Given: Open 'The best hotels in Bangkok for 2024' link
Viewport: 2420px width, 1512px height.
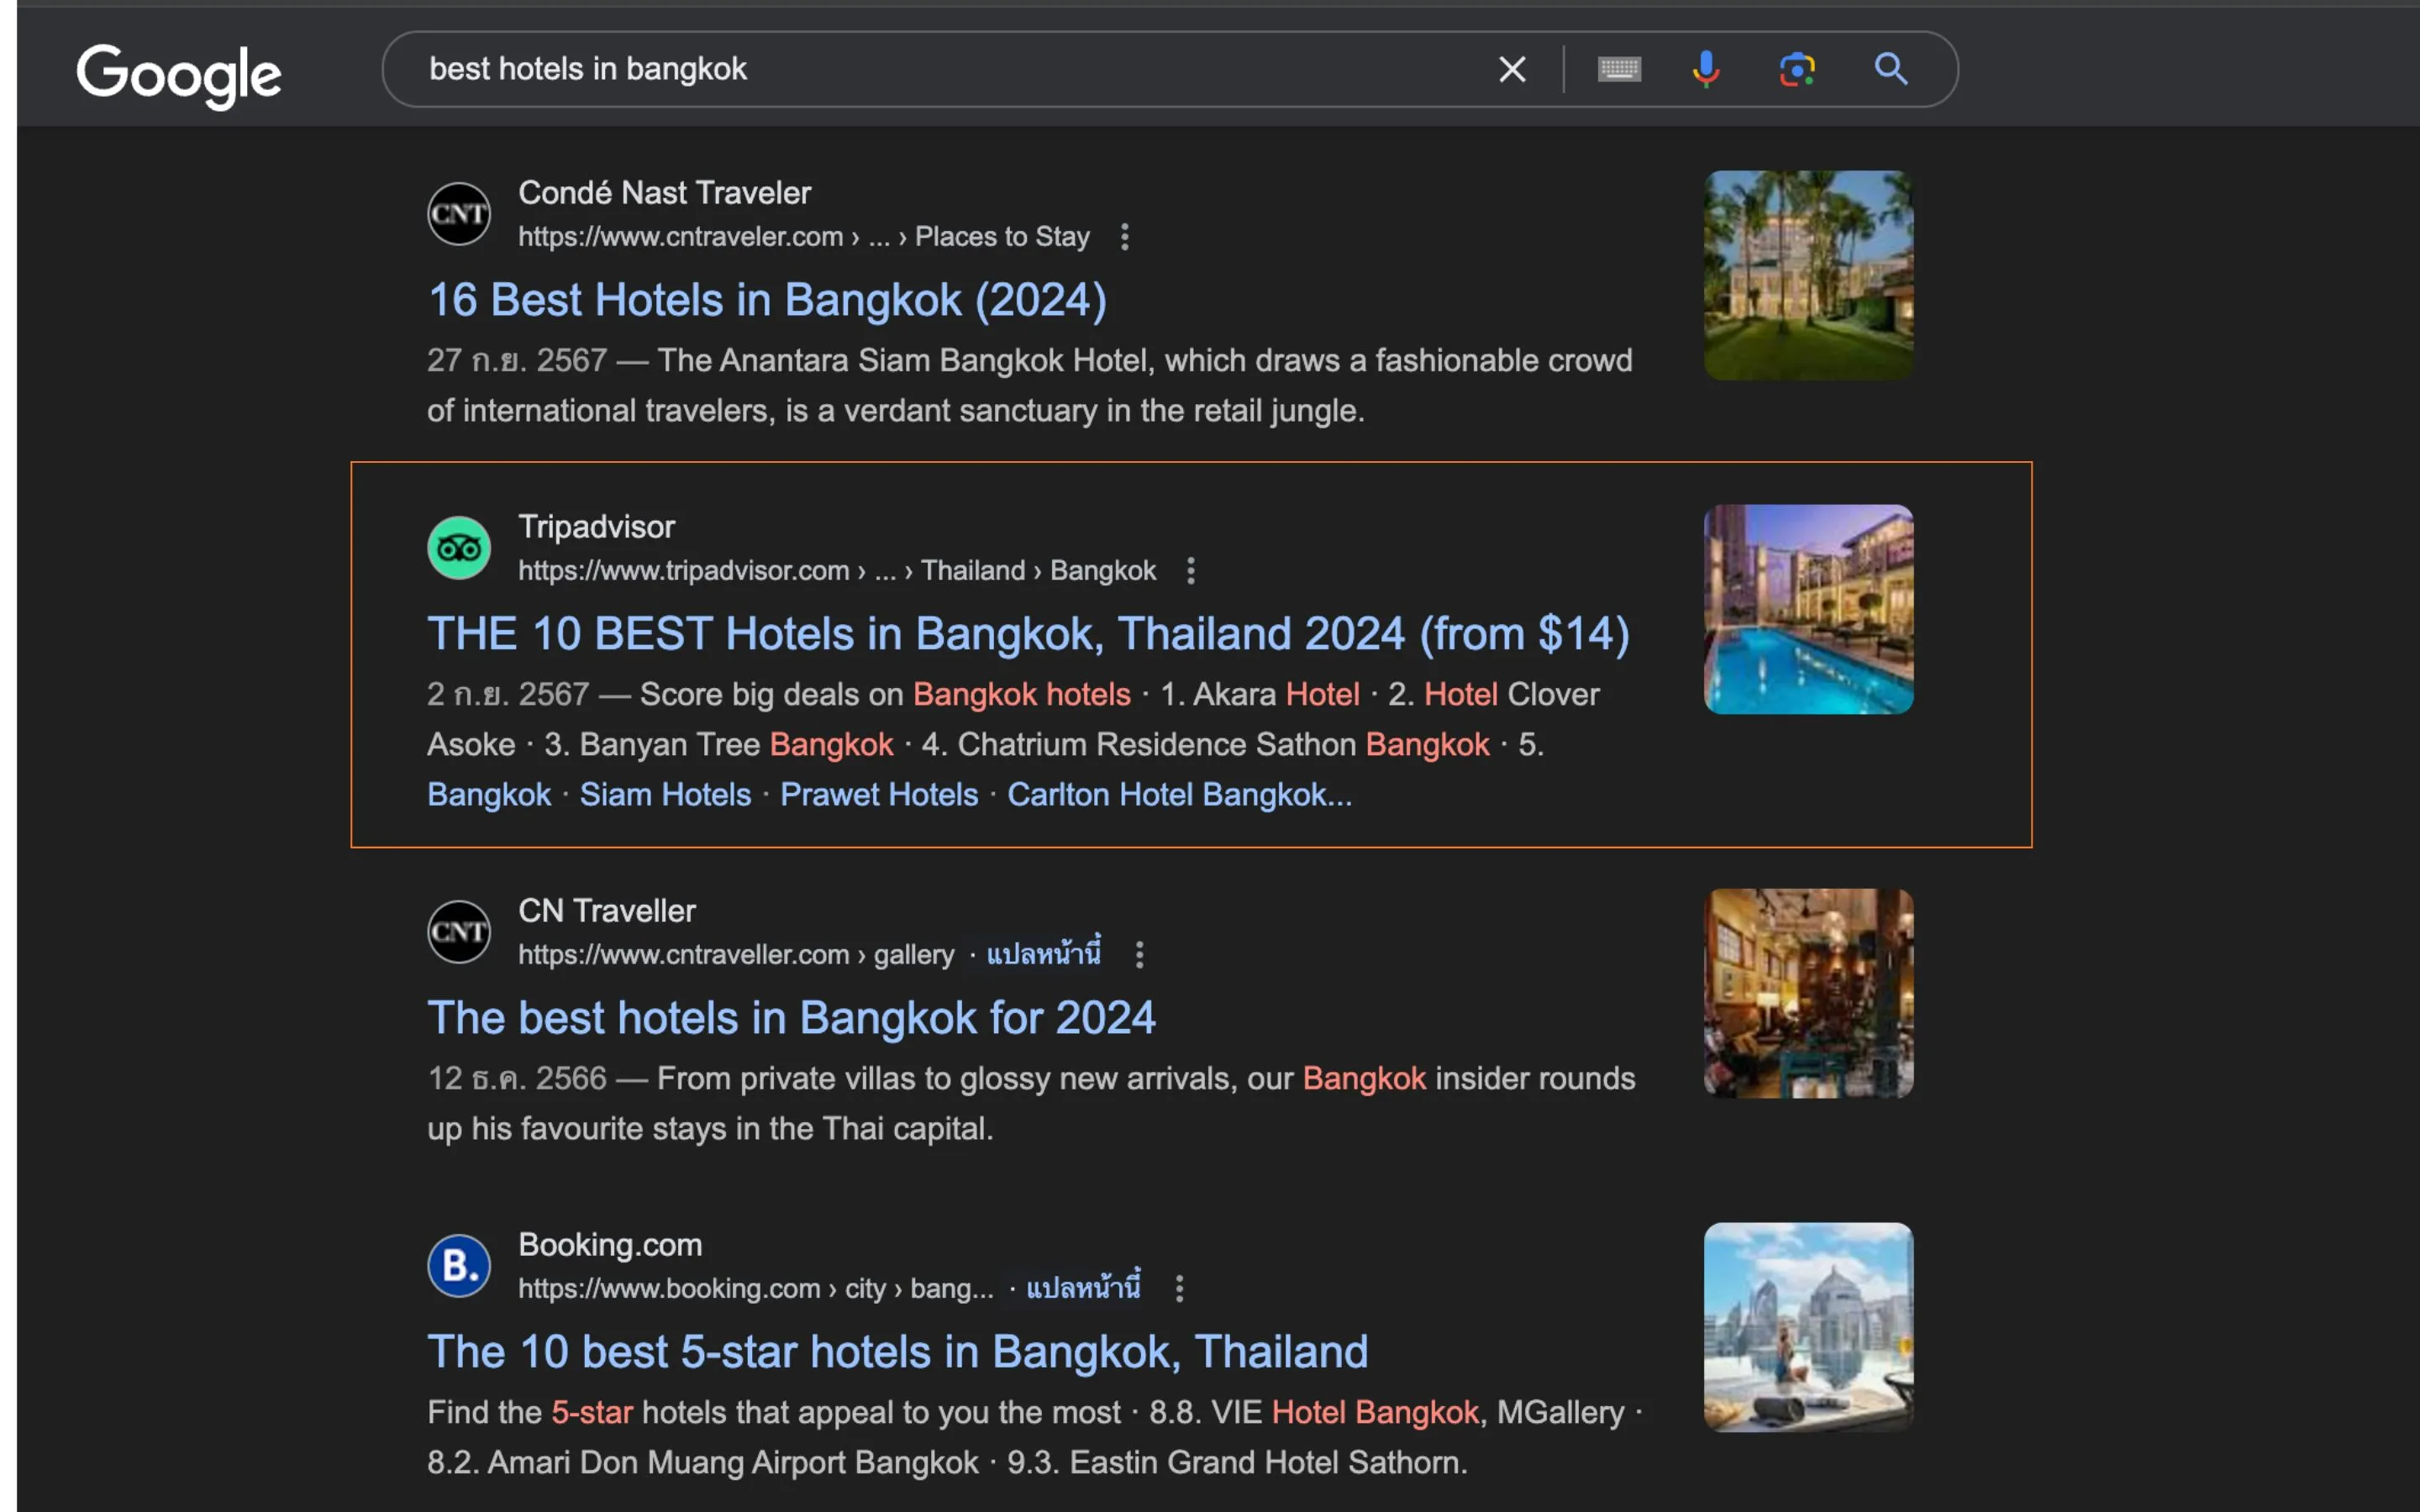Looking at the screenshot, I should (x=791, y=1018).
